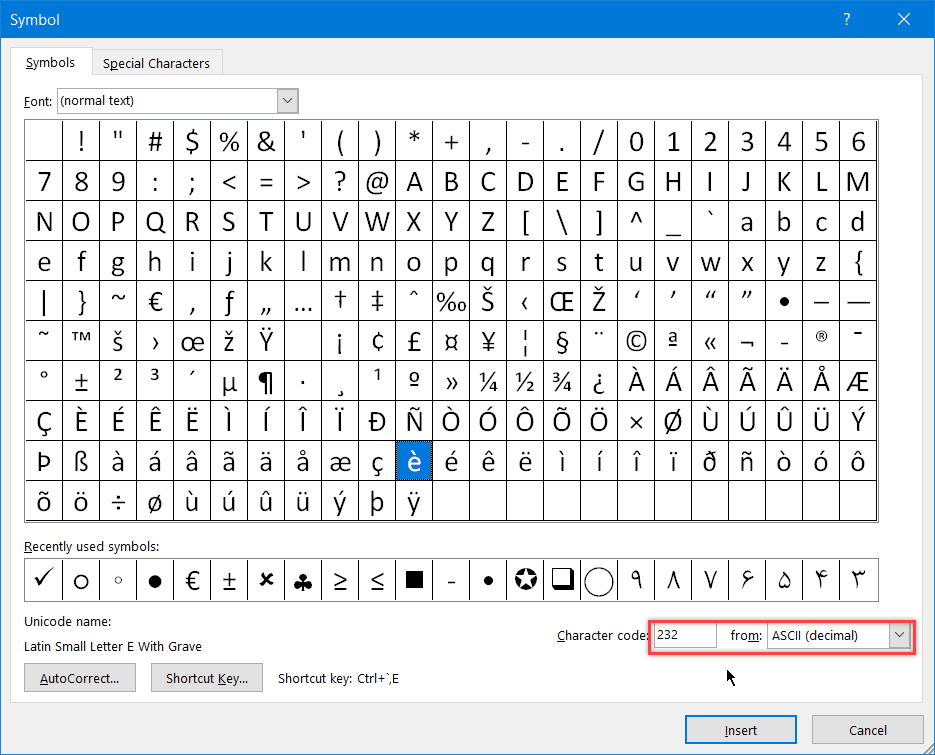Pick the checkmark in recently used symbols
935x755 pixels.
tap(44, 580)
